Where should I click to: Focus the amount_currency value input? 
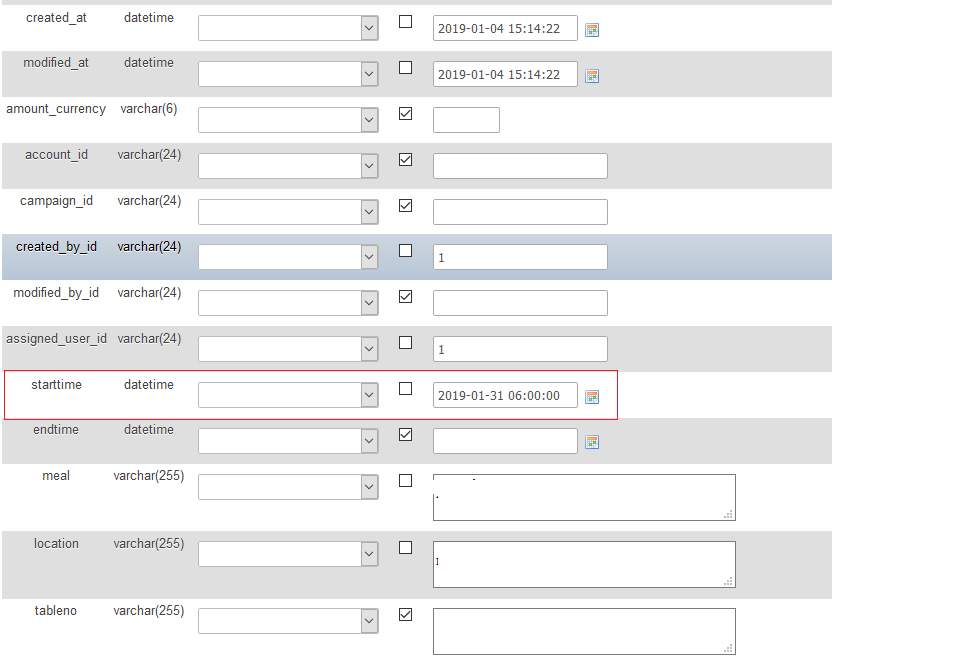(x=466, y=120)
